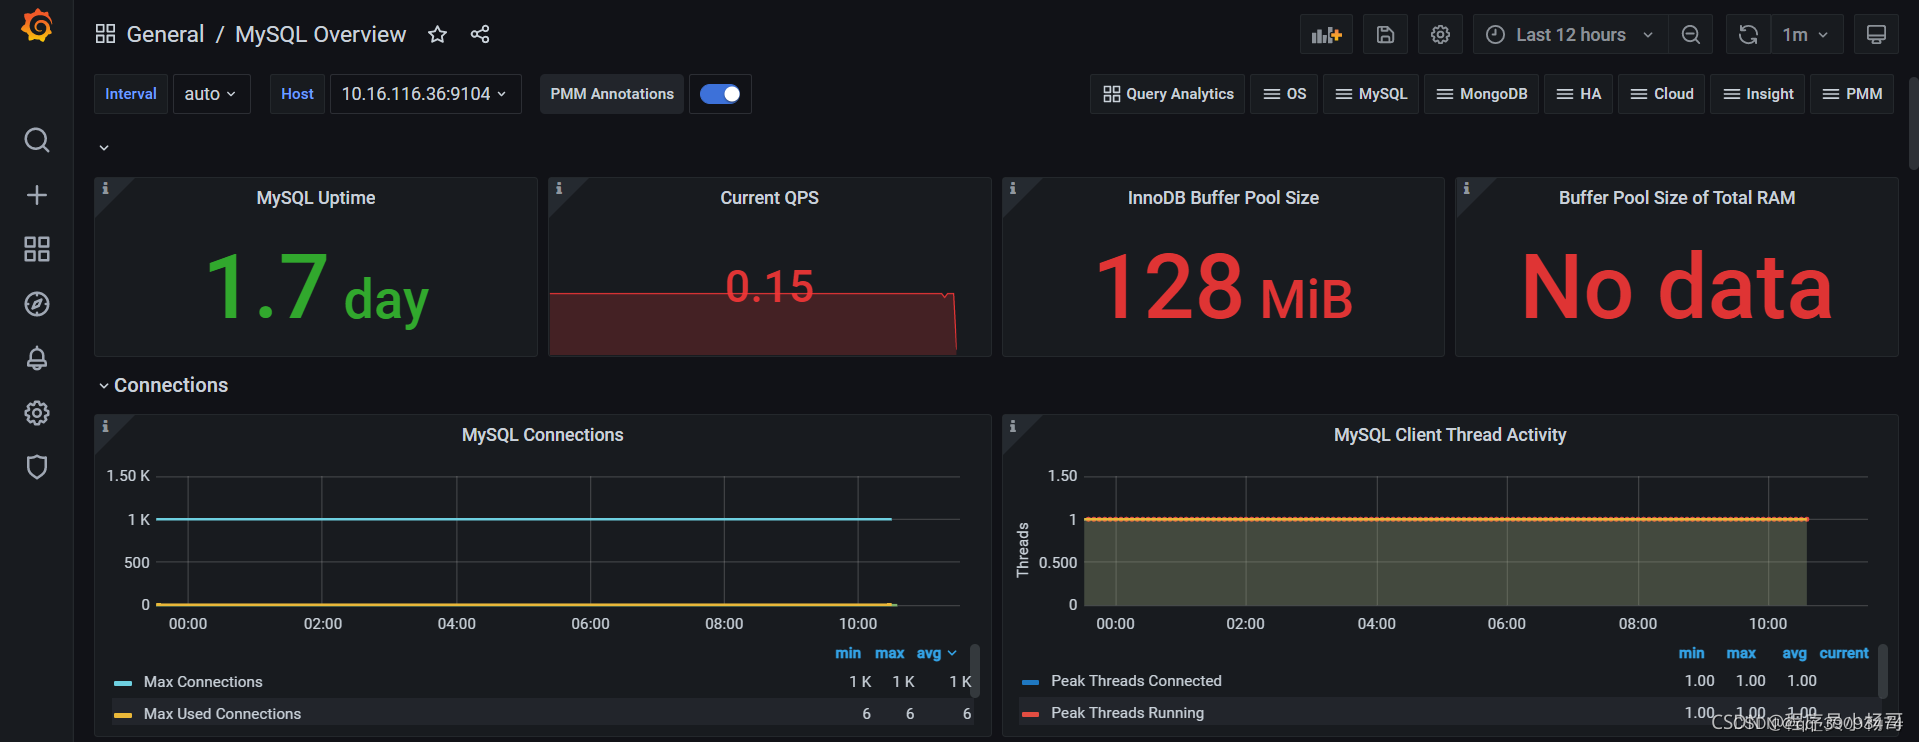The image size is (1919, 742).
Task: Share the dashboard using the share icon
Action: 480,35
